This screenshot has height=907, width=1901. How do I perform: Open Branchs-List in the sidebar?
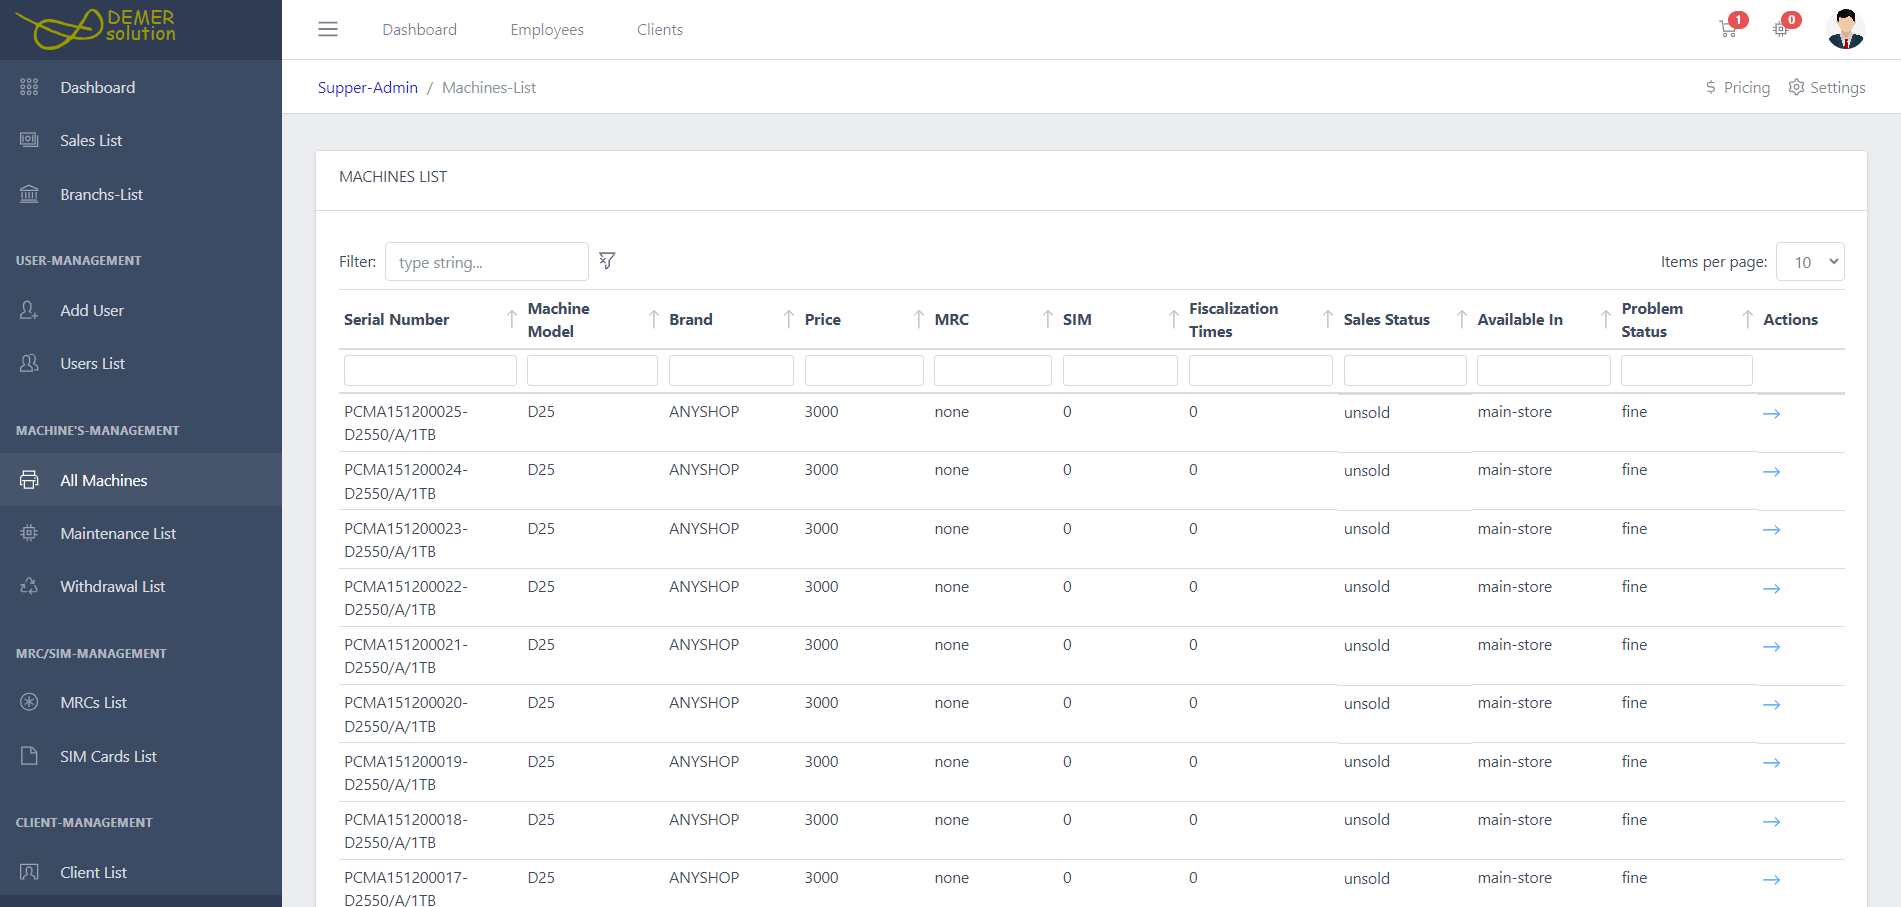click(x=141, y=194)
